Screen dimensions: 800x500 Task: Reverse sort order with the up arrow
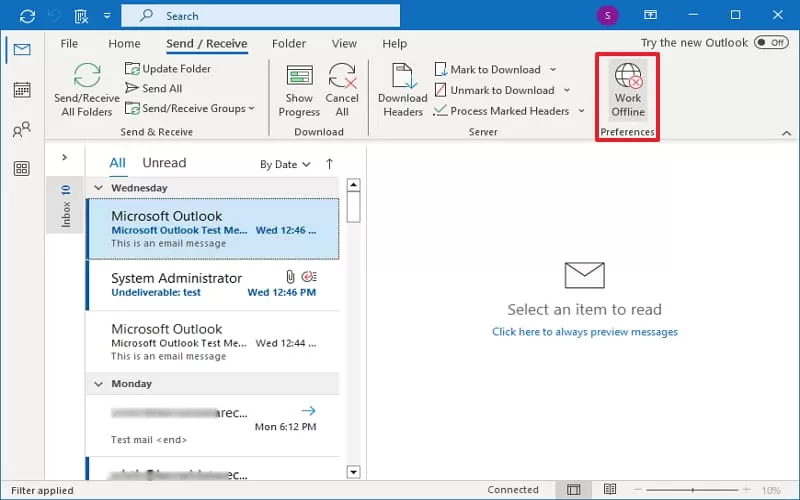(330, 164)
